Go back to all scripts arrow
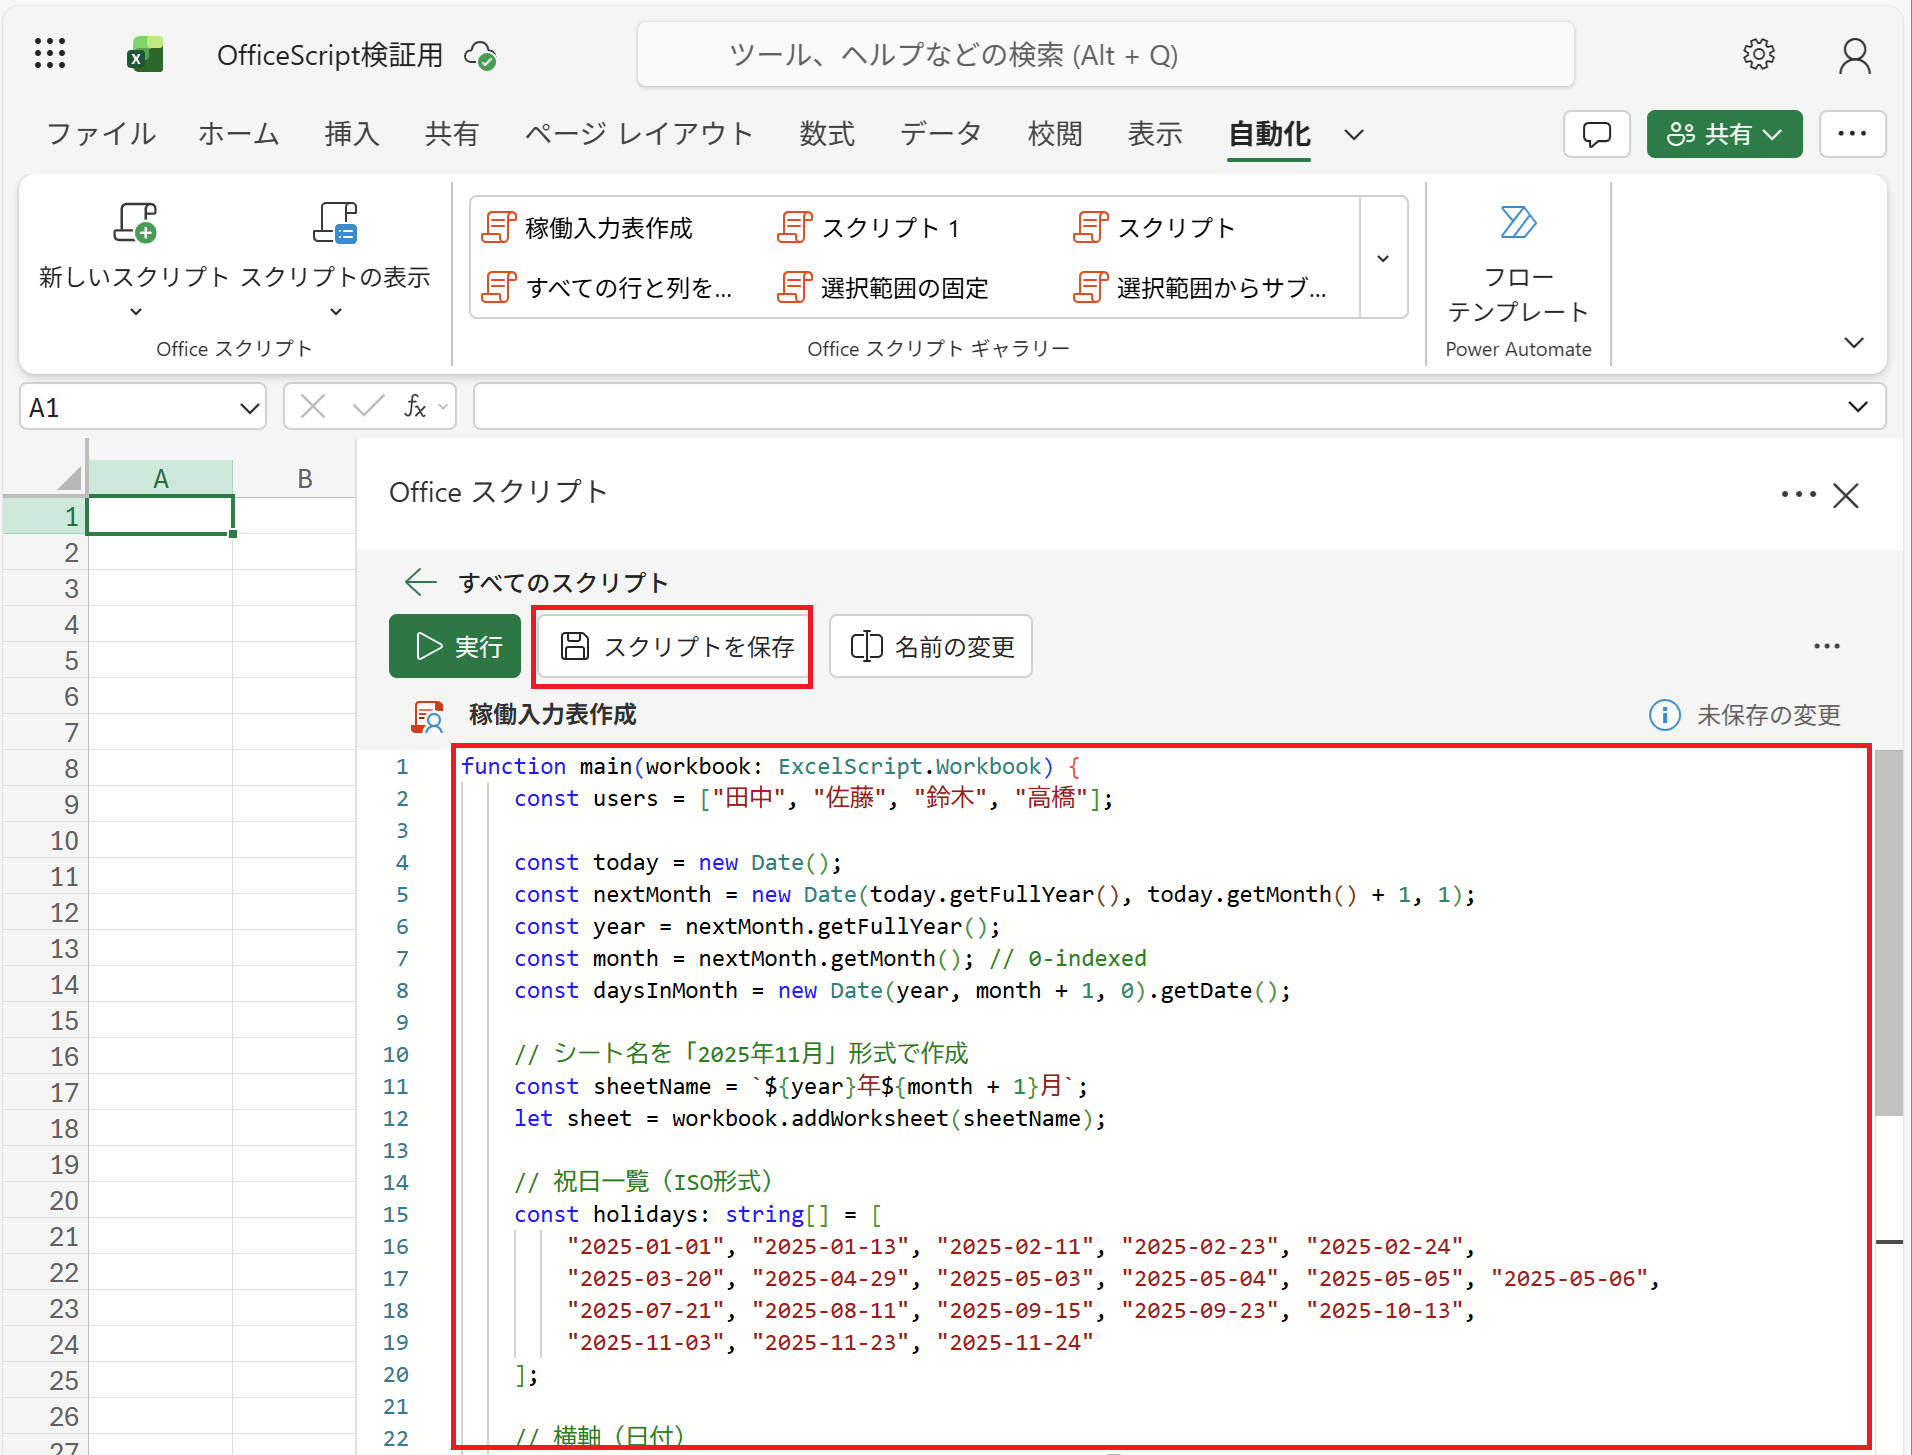This screenshot has width=1912, height=1455. (x=420, y=582)
